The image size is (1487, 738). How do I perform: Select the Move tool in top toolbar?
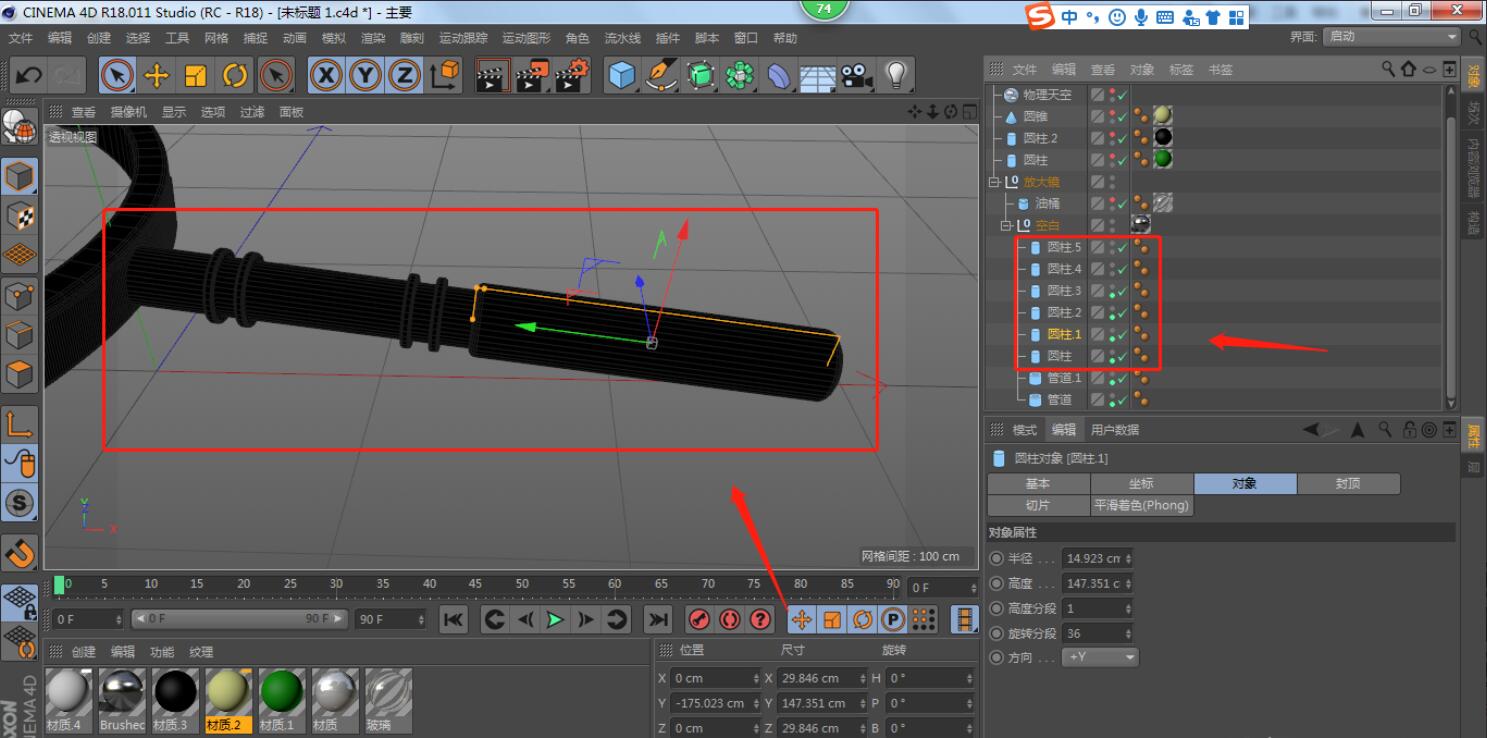point(156,75)
